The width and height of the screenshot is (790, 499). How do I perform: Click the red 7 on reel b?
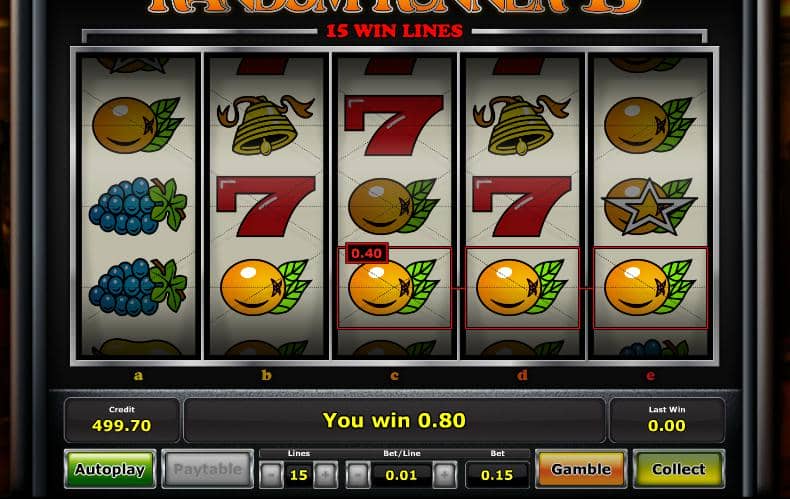pos(266,206)
